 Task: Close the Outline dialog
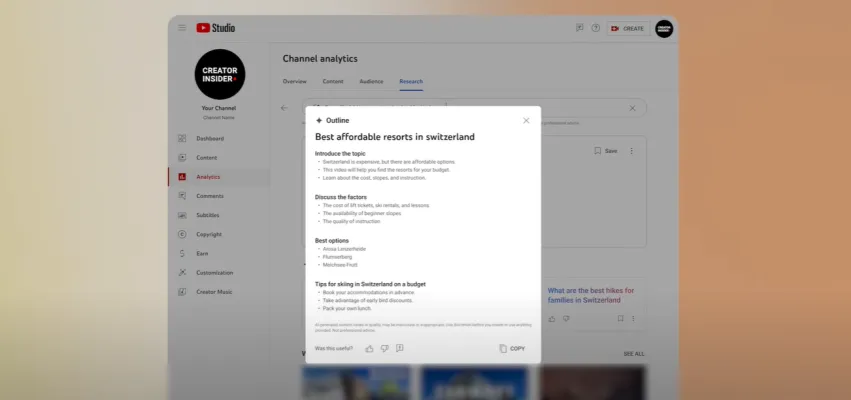526,120
